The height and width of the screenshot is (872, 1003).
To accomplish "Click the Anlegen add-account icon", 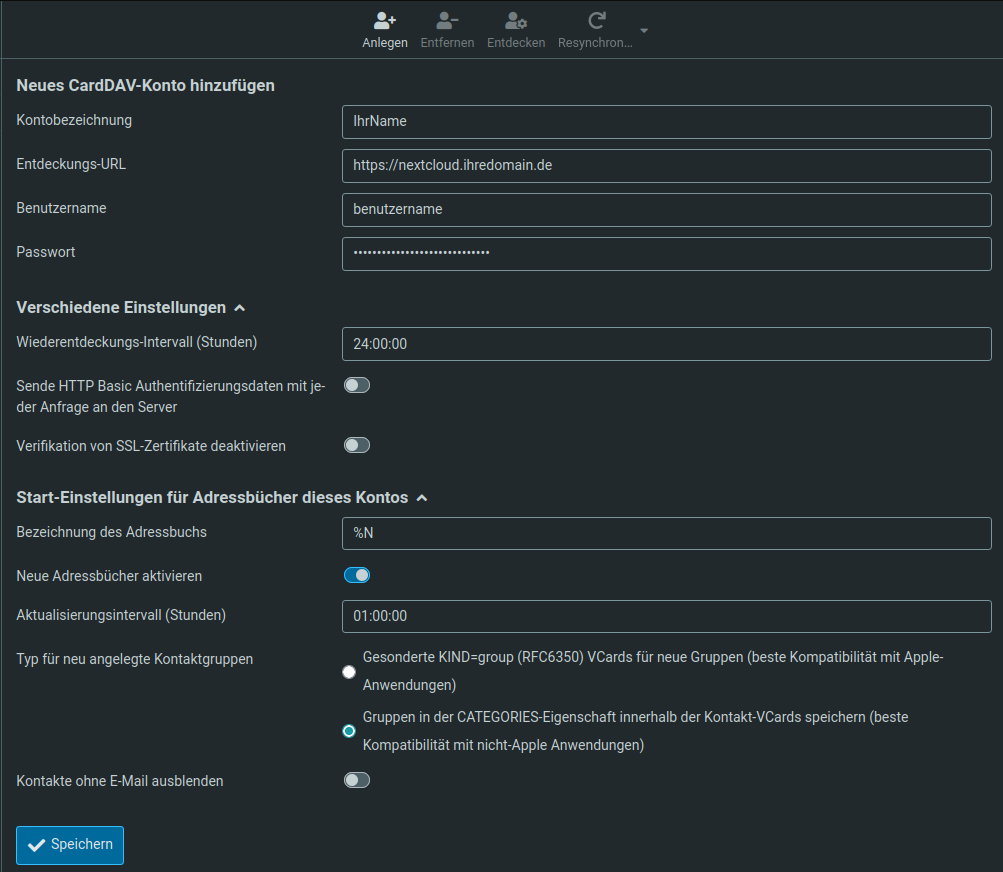I will (x=384, y=21).
